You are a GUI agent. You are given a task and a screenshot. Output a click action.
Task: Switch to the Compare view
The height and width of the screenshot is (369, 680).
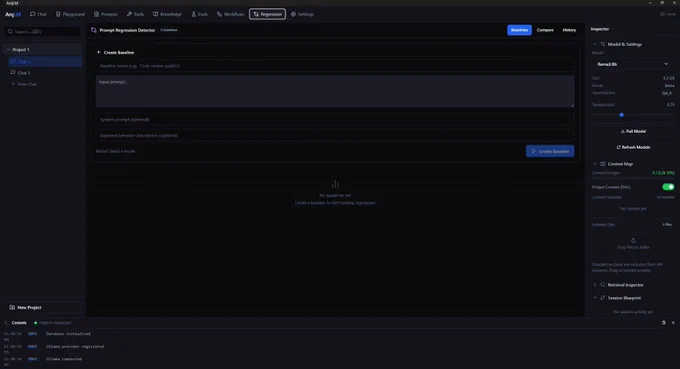tap(545, 30)
